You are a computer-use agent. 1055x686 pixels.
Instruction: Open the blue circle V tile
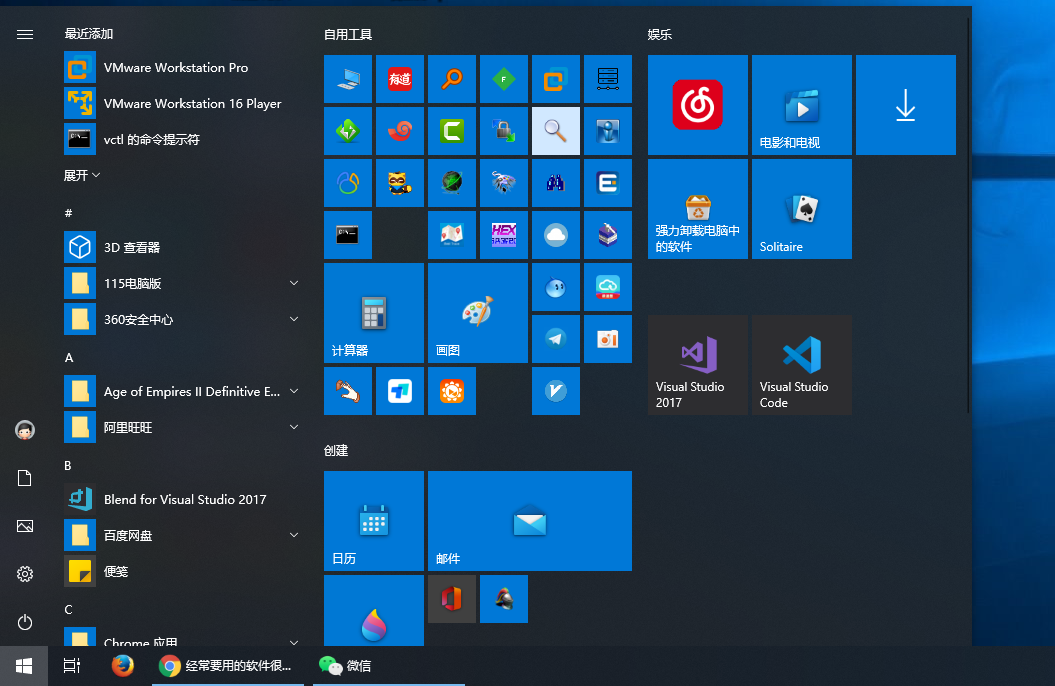point(555,391)
